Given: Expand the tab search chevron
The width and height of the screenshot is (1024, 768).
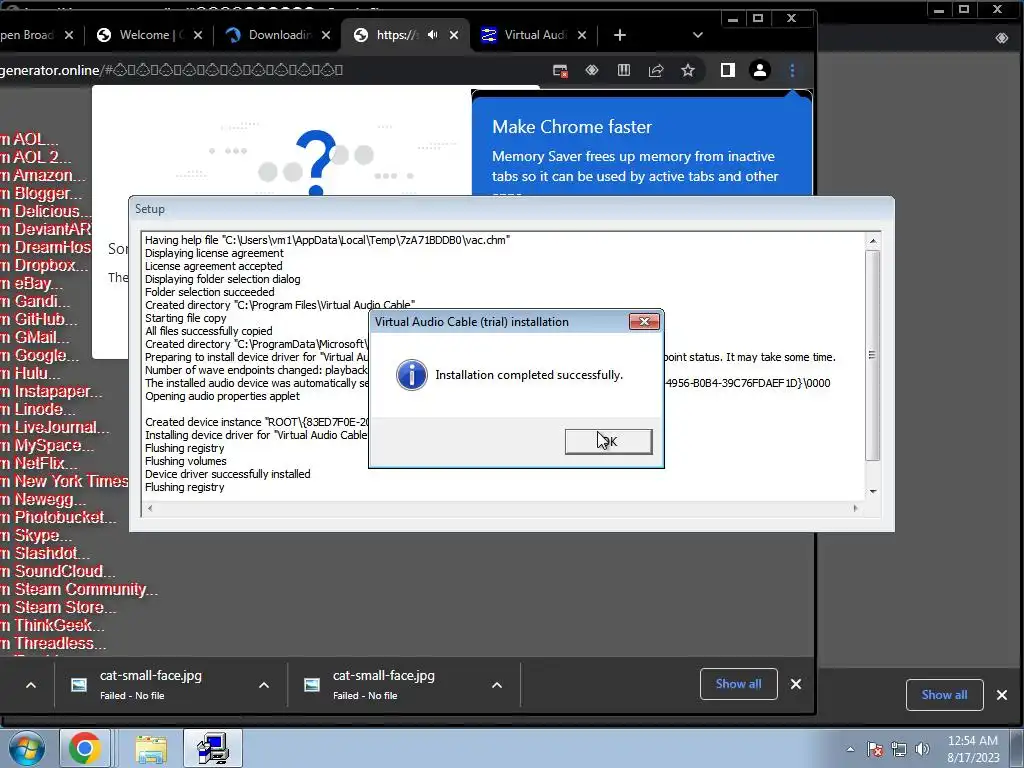Looking at the screenshot, I should (x=697, y=35).
